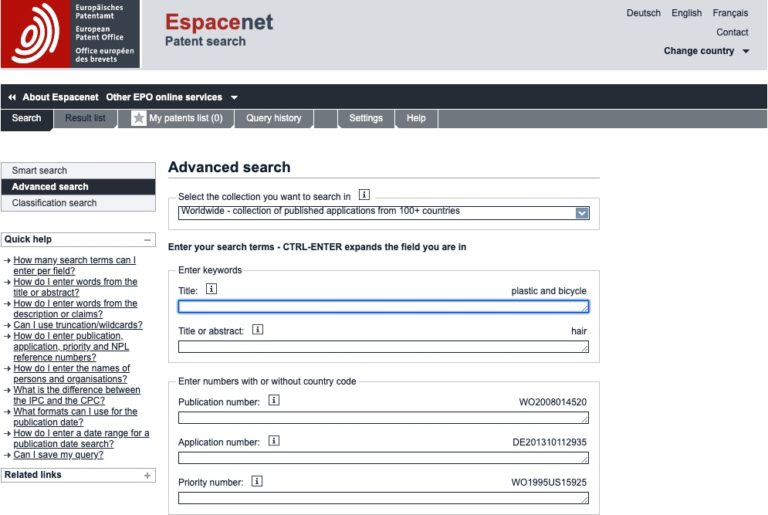This screenshot has width=768, height=515.
Task: Click example text 'WO1995US15925'
Action: [549, 483]
